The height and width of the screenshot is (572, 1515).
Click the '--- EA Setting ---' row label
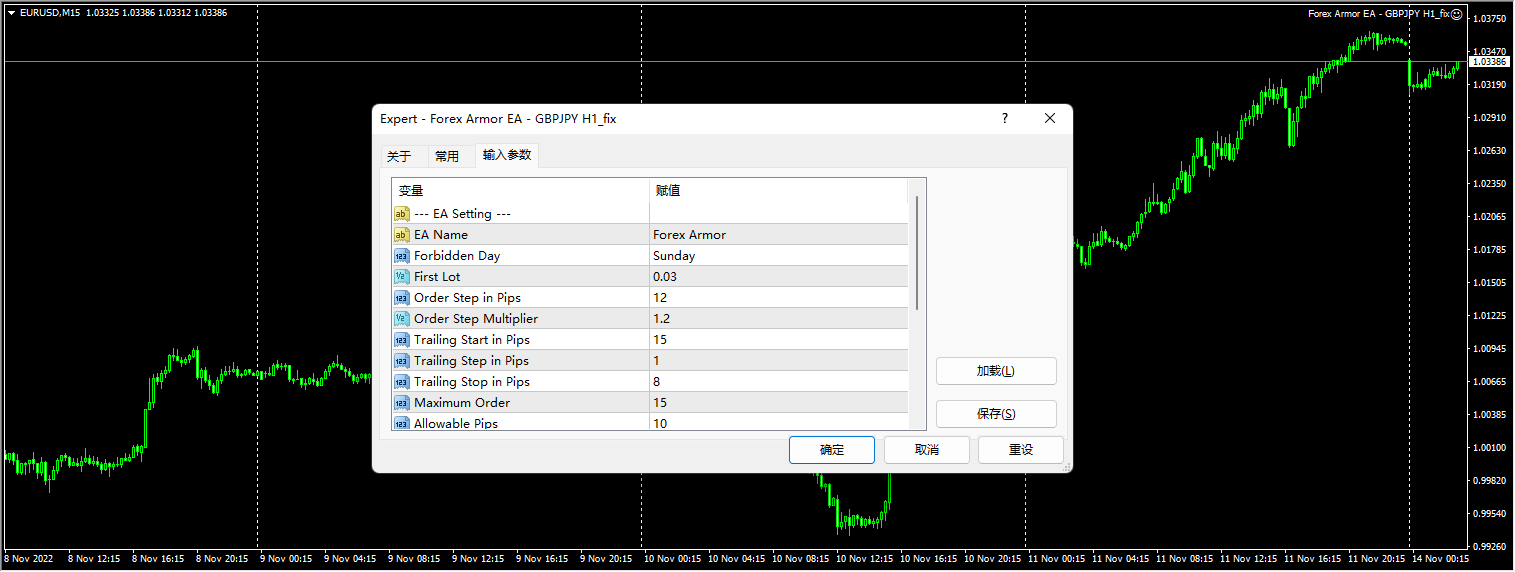coord(463,214)
